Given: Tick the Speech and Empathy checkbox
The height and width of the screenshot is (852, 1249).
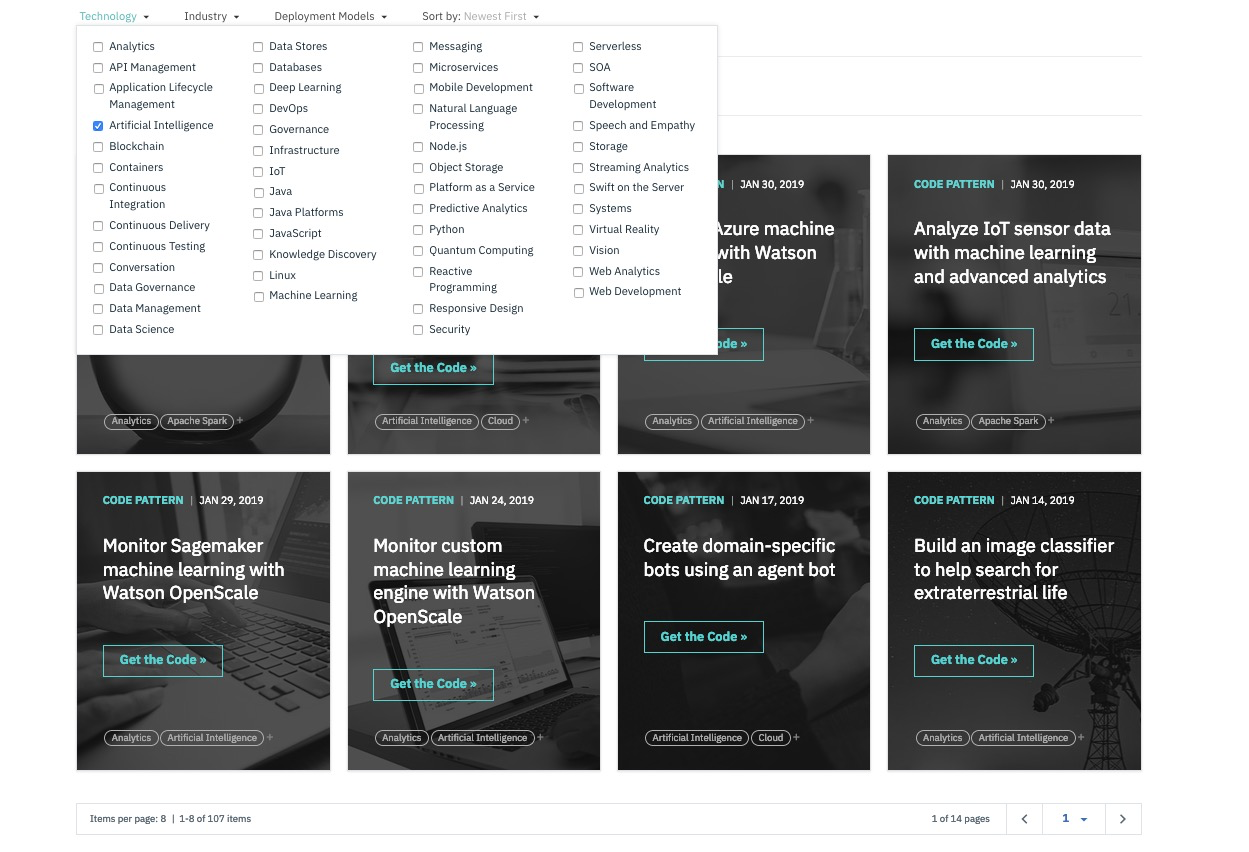Looking at the screenshot, I should tap(578, 126).
